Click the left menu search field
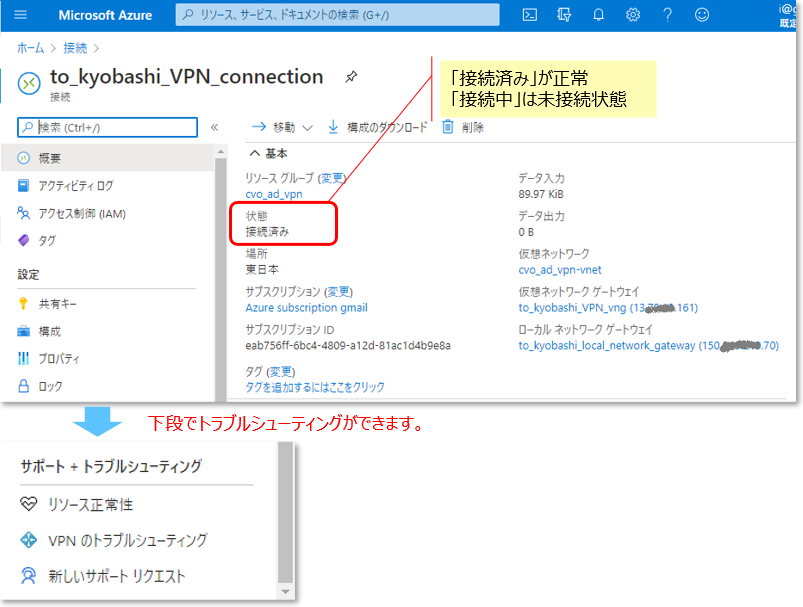Image resolution: width=803 pixels, height=607 pixels. point(108,128)
